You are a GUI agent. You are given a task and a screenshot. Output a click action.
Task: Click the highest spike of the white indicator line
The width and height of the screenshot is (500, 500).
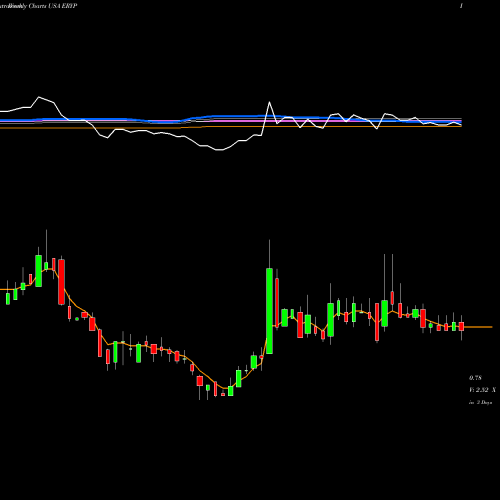[x=39, y=97]
